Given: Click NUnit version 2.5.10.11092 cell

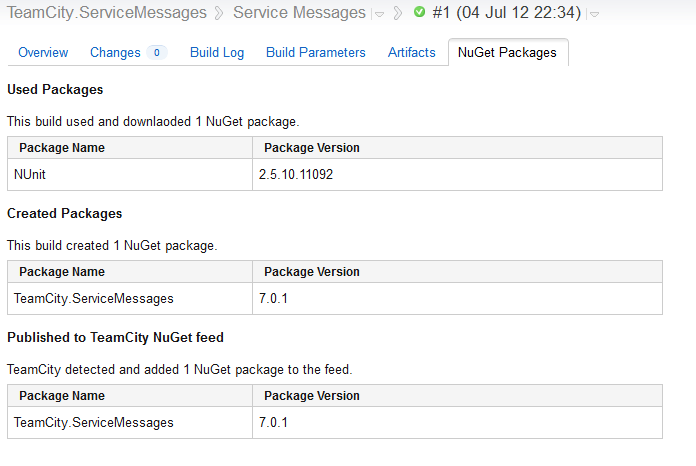Looking at the screenshot, I should [296, 174].
